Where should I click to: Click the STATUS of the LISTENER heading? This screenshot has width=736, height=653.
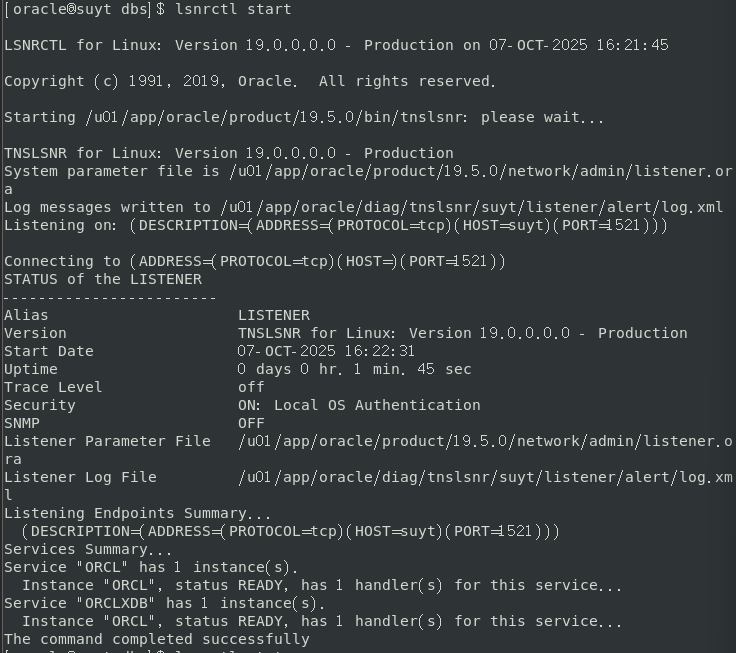(103, 279)
